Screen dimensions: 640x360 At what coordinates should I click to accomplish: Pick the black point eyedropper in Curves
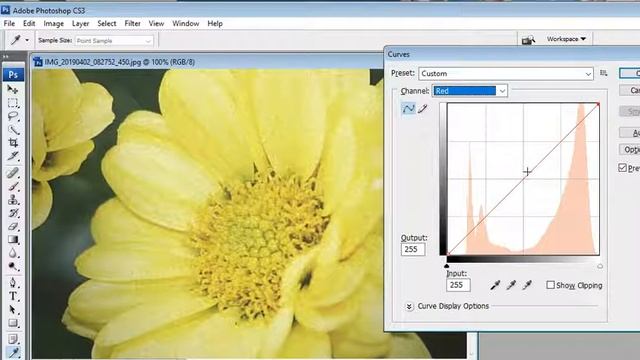495,285
